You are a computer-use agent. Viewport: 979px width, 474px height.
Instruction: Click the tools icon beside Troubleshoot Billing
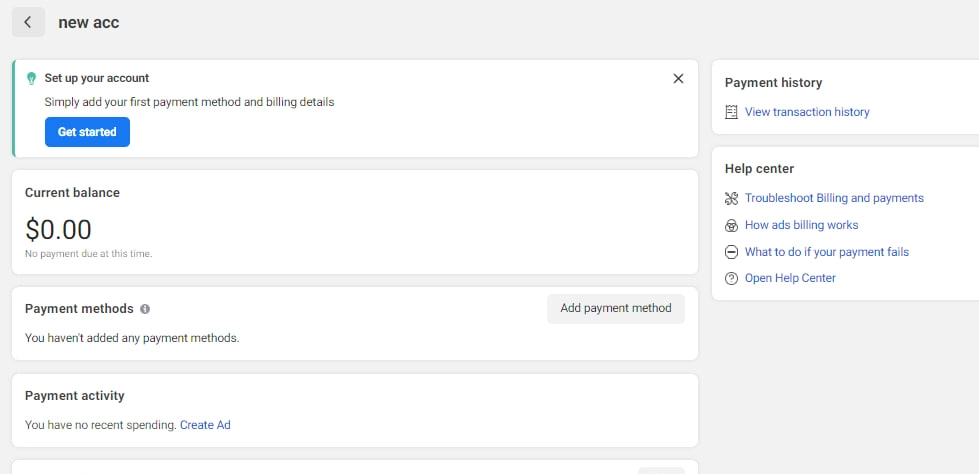click(731, 199)
